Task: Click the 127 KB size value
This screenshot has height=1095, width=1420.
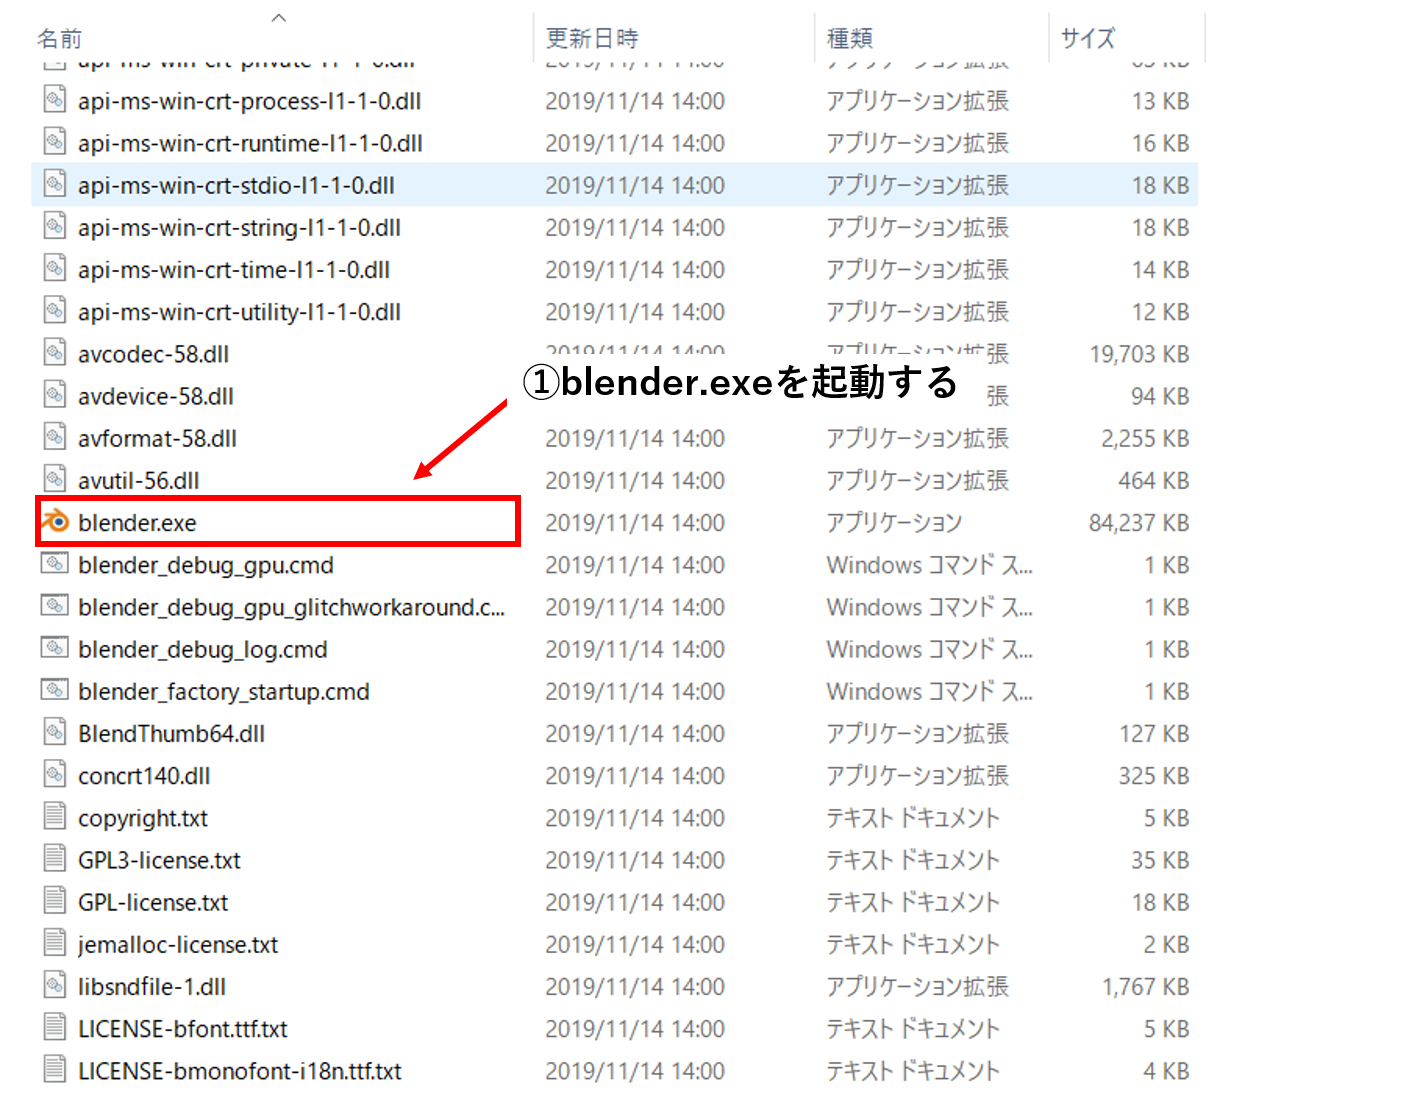Action: (x=1154, y=733)
